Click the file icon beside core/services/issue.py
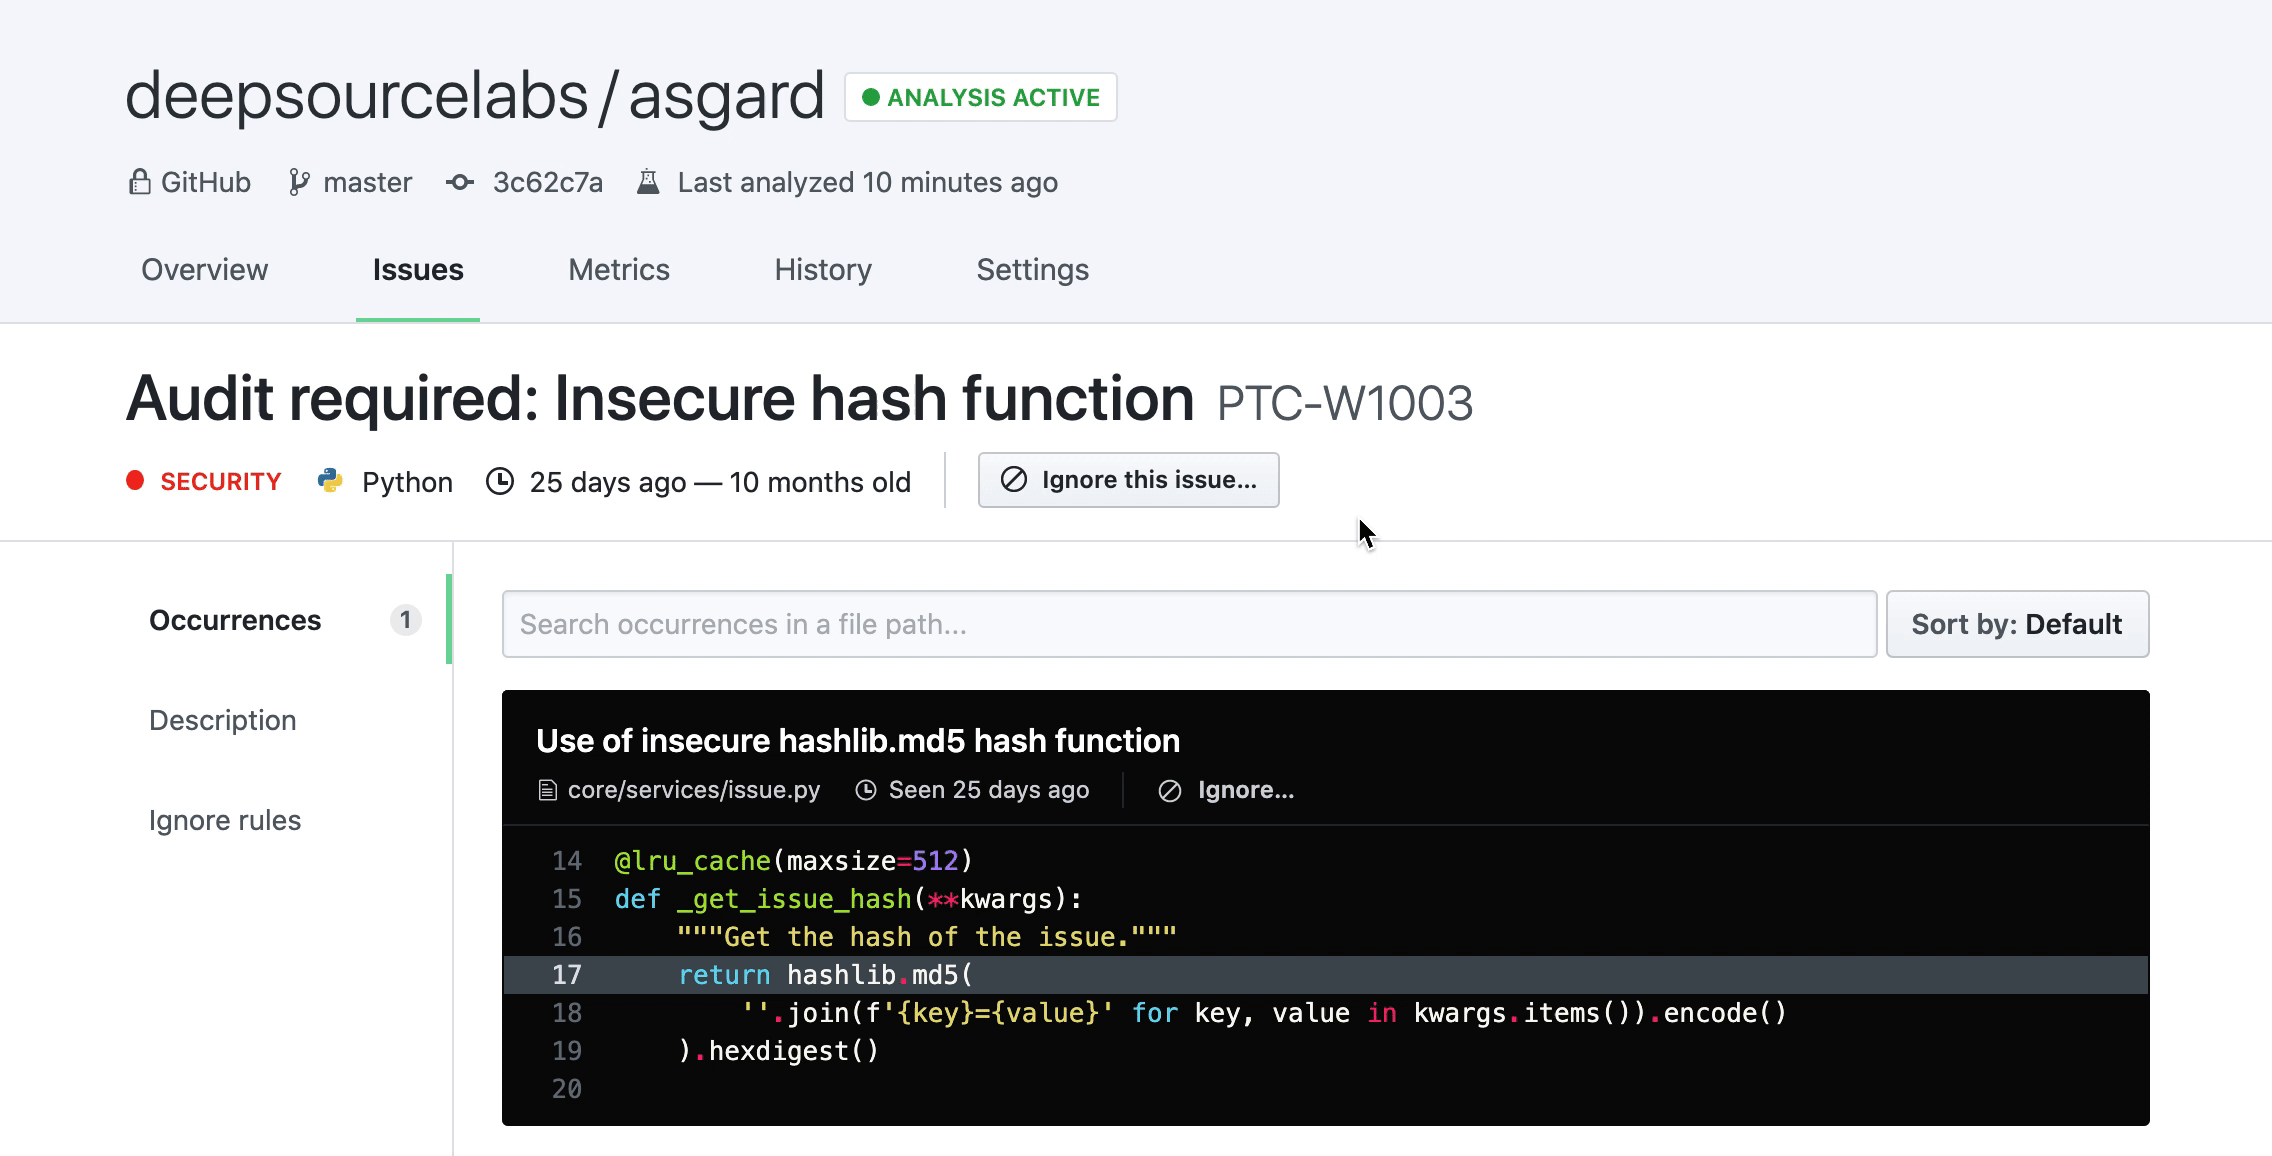Viewport: 2272px width, 1156px height. tap(547, 790)
